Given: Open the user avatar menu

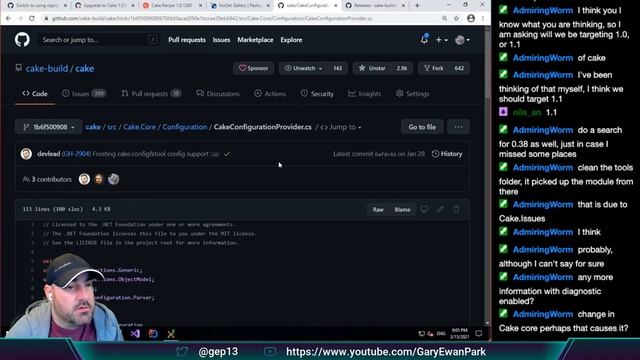Looking at the screenshot, I should tap(462, 40).
